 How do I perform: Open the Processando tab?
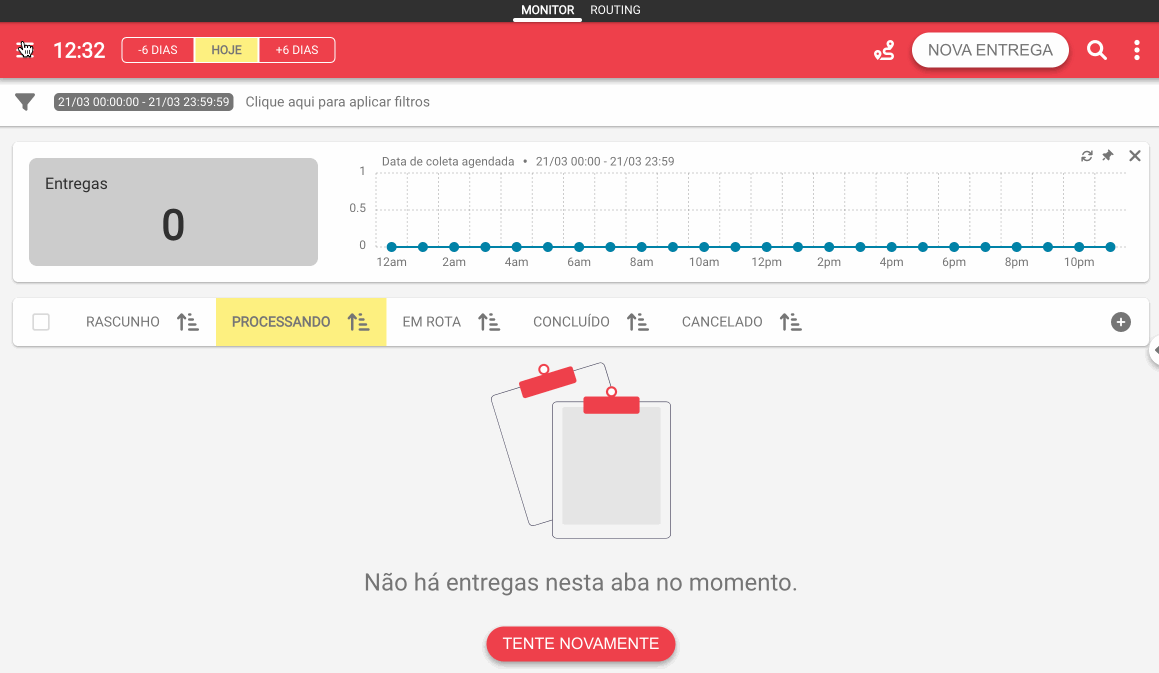[281, 322]
